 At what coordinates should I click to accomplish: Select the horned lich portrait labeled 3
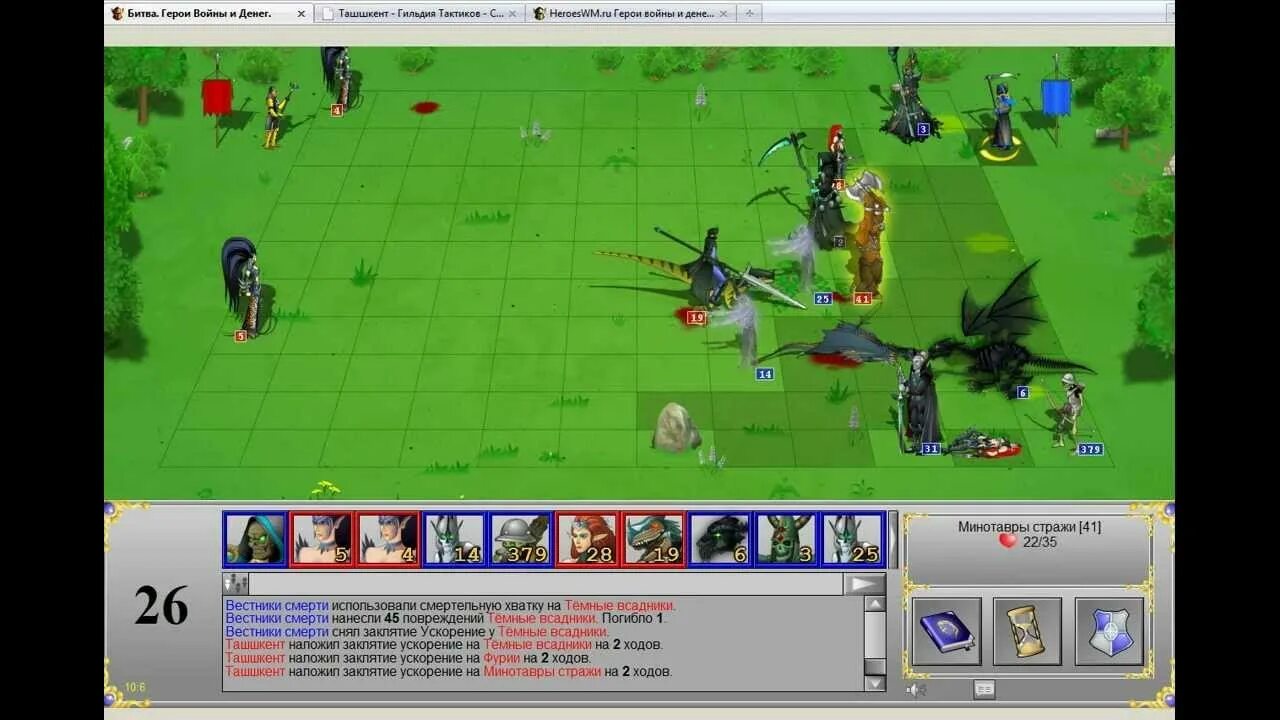point(785,540)
